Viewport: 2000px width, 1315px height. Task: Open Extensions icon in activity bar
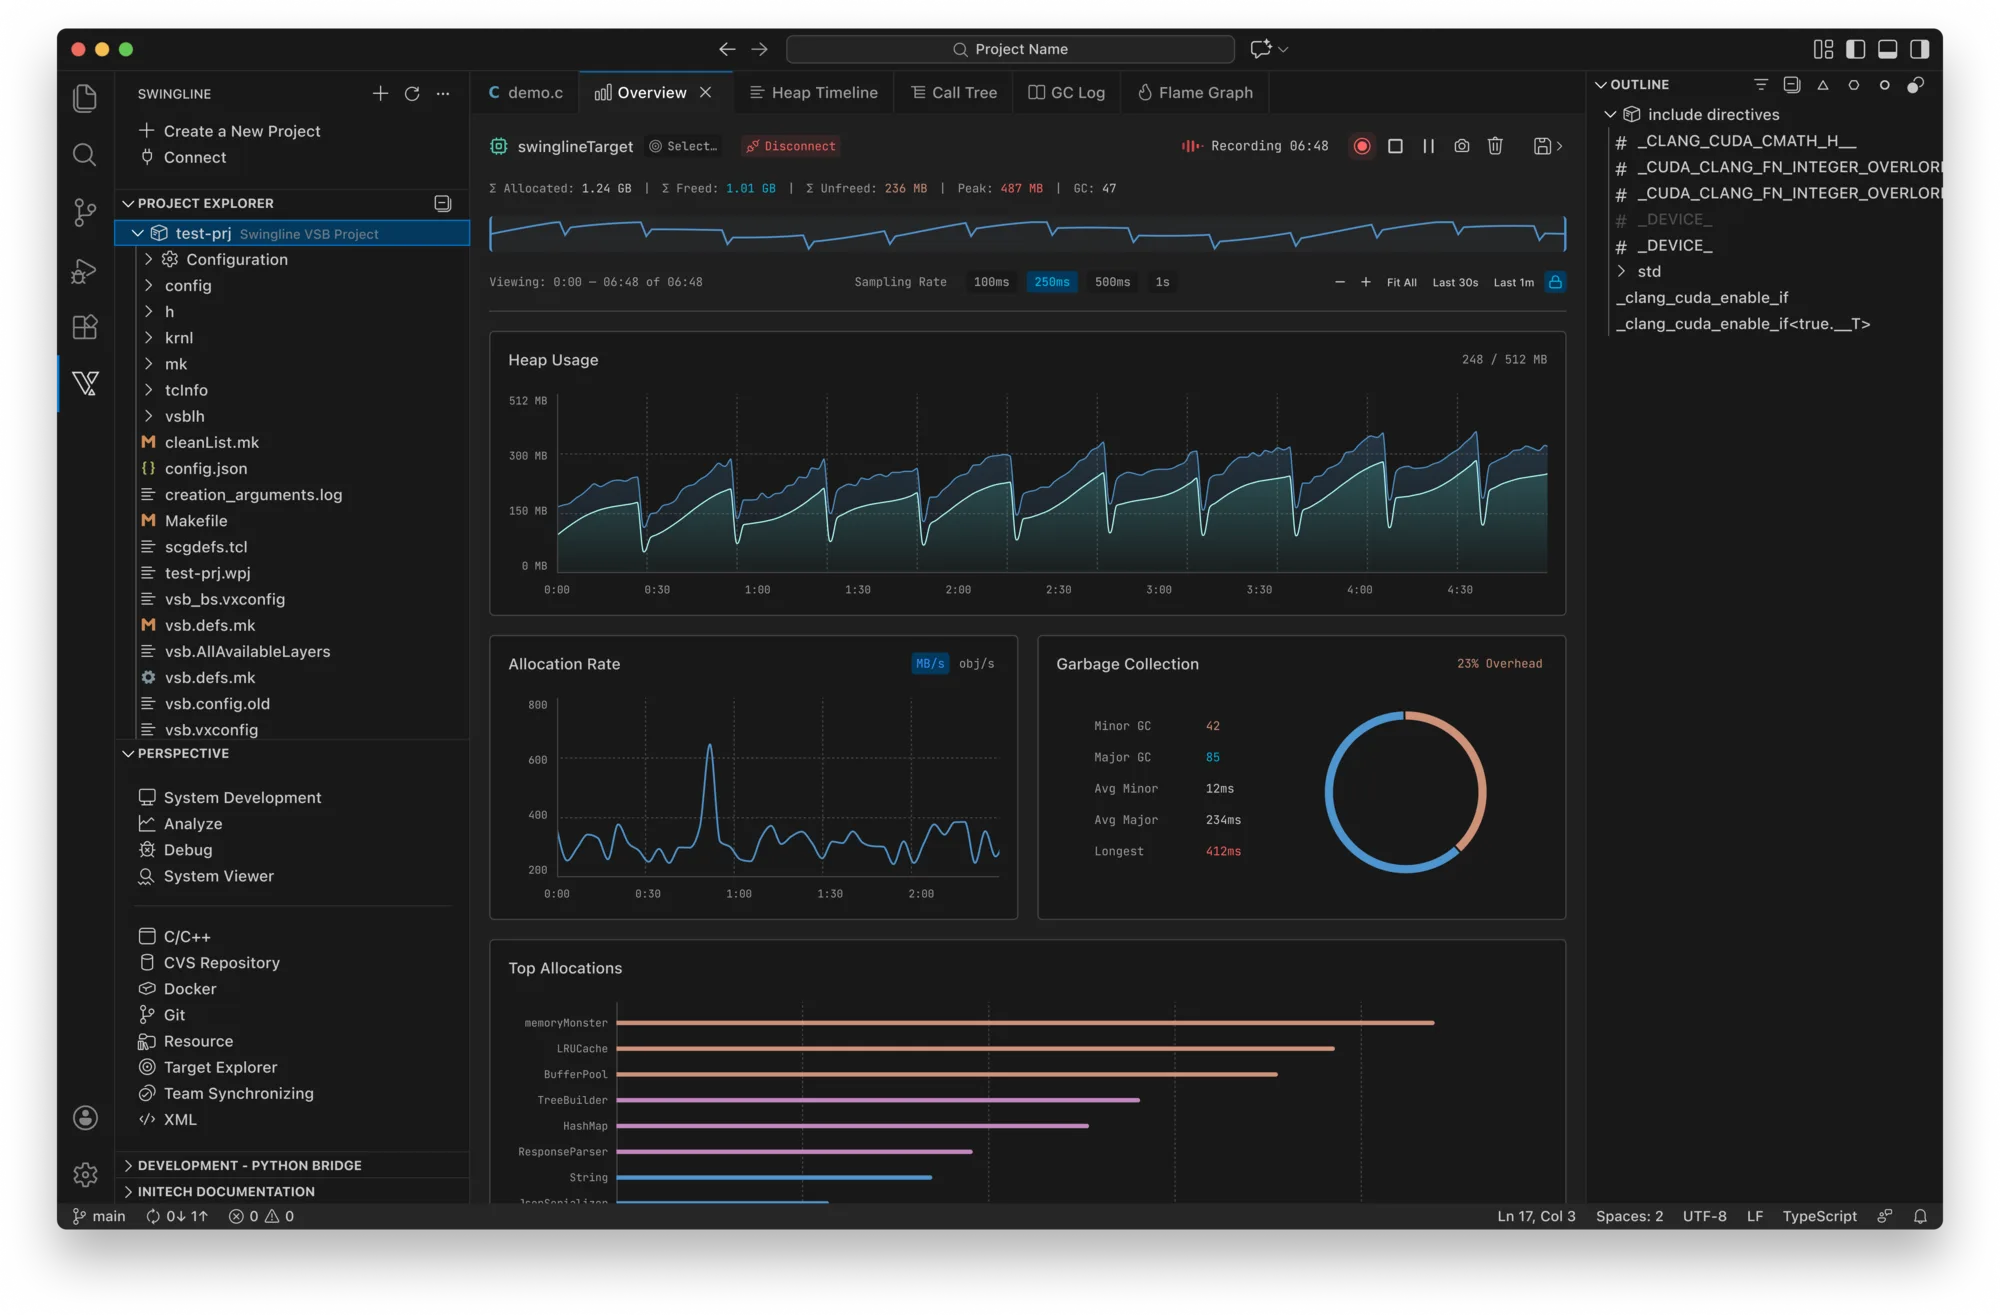[x=85, y=327]
